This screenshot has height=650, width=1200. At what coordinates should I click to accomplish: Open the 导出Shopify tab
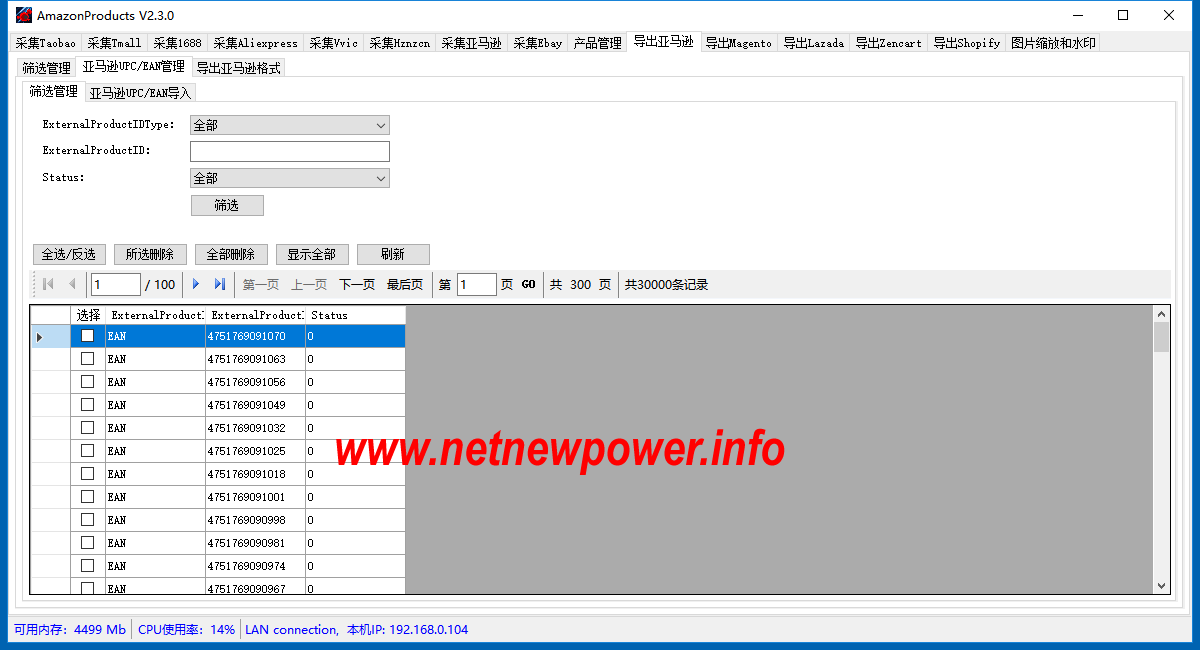pyautogui.click(x=966, y=43)
